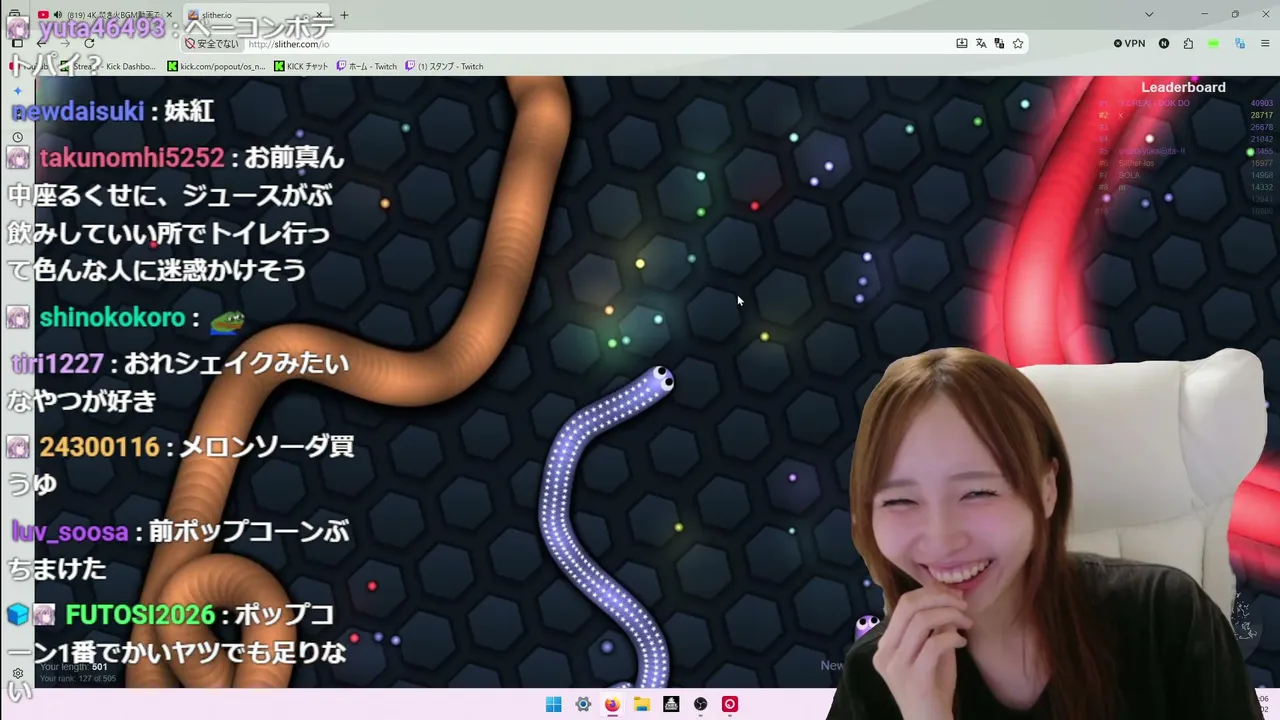Click the purple snake's head

coord(659,379)
